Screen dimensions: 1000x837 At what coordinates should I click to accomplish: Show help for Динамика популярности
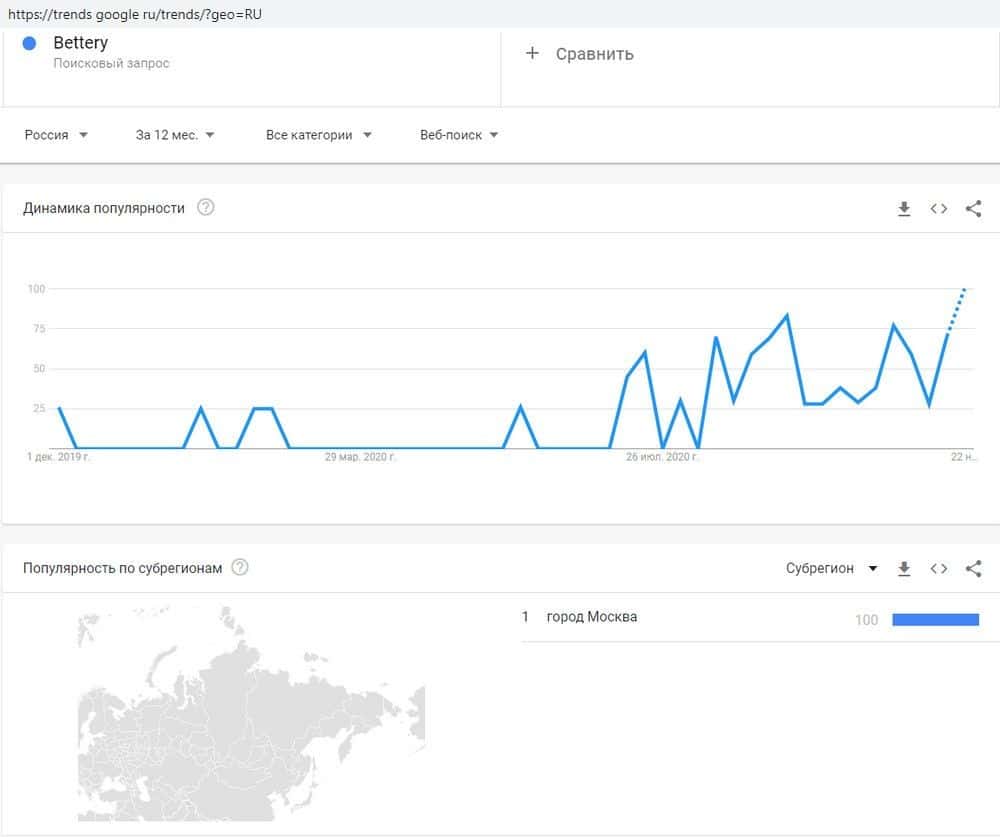point(206,208)
